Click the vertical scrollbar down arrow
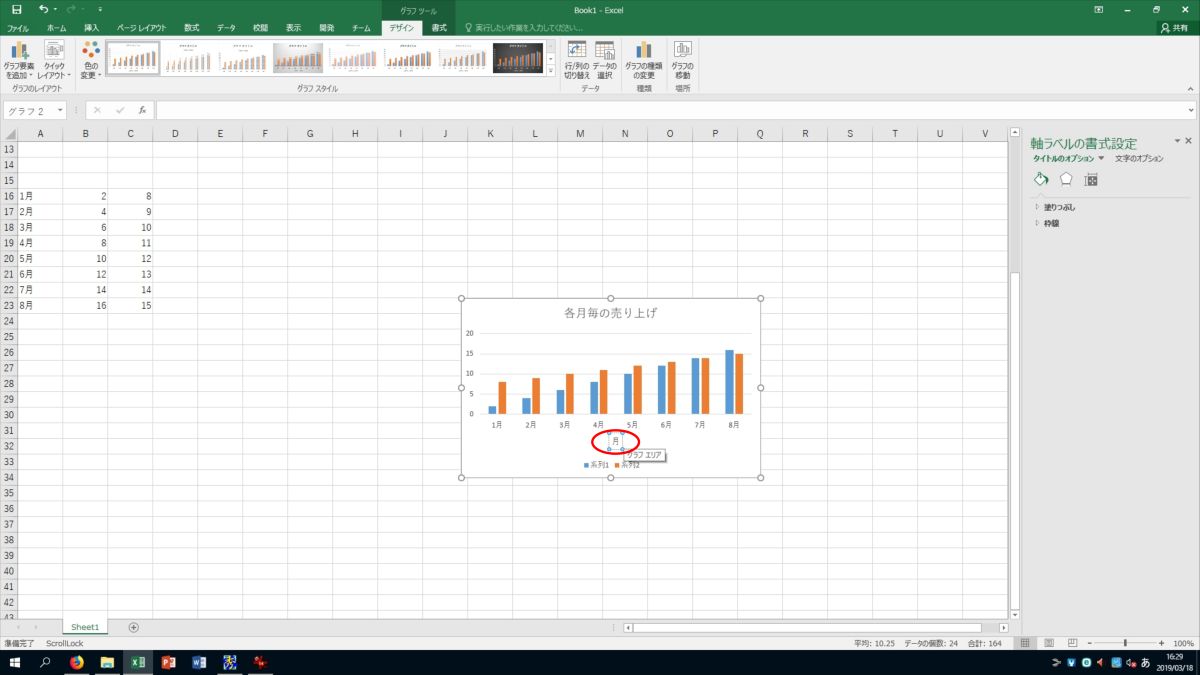 coord(1014,613)
